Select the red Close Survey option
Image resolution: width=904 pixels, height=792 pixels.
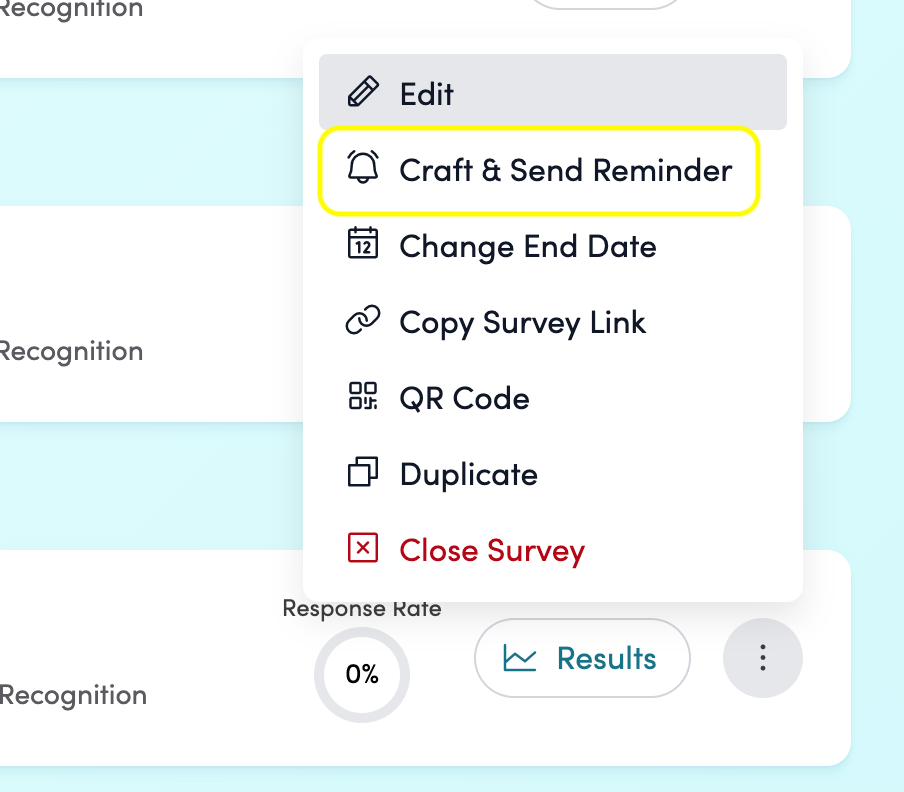coord(491,550)
